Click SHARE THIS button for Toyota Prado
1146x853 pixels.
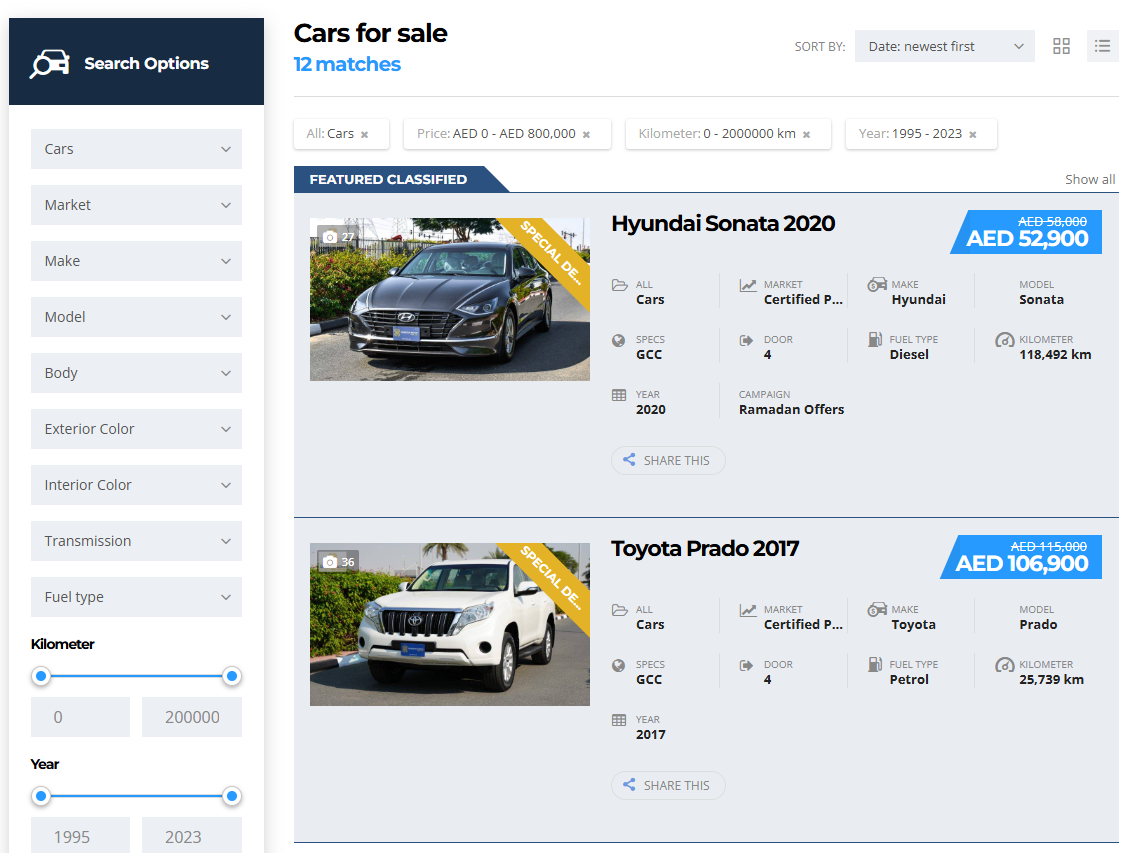click(x=668, y=786)
